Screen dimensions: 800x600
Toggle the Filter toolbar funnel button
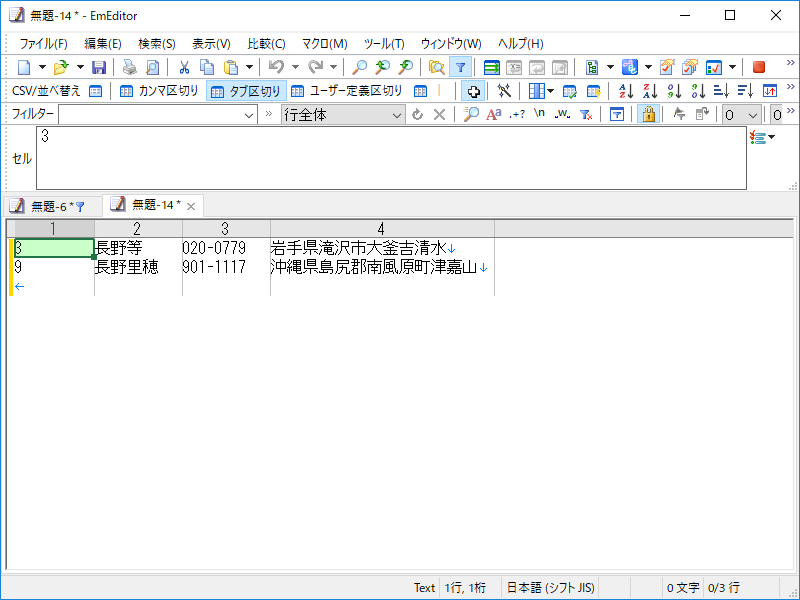click(x=460, y=67)
